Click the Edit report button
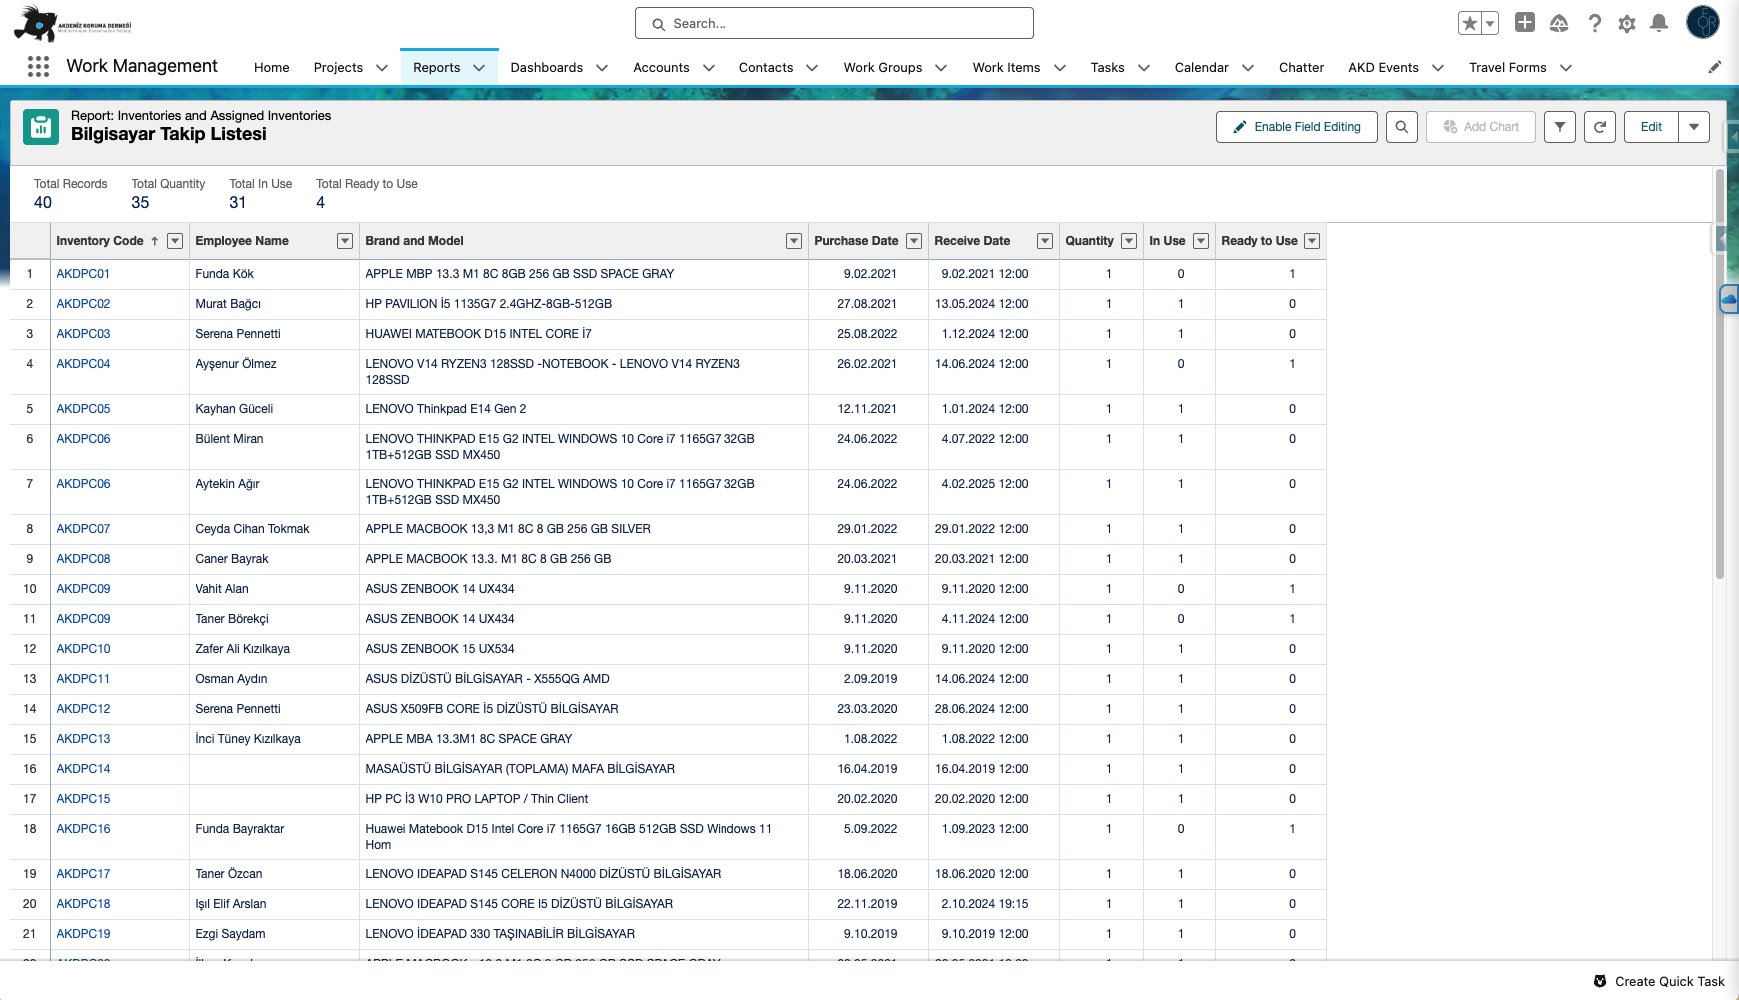The height and width of the screenshot is (1000, 1739). click(x=1651, y=127)
